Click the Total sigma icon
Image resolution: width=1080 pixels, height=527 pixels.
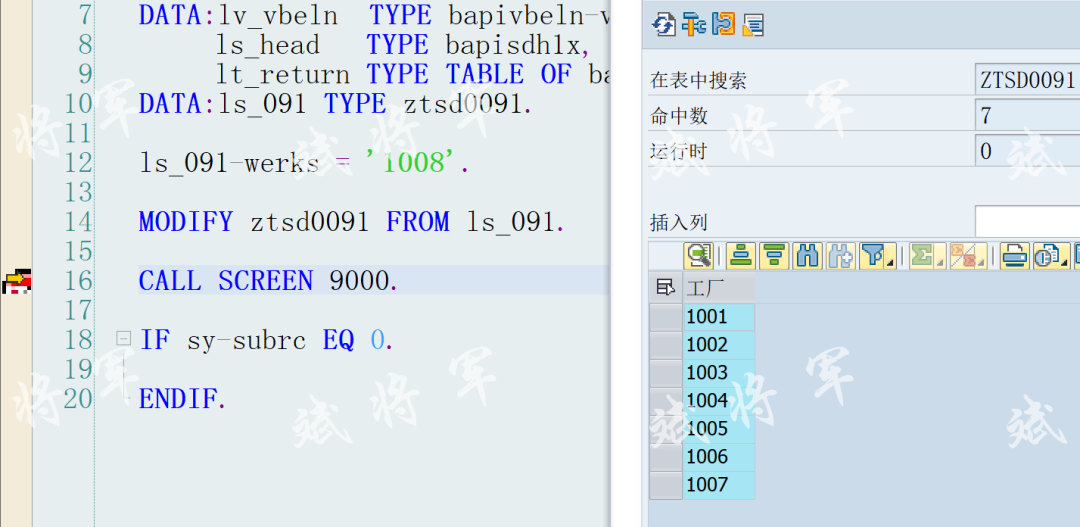pos(922,256)
